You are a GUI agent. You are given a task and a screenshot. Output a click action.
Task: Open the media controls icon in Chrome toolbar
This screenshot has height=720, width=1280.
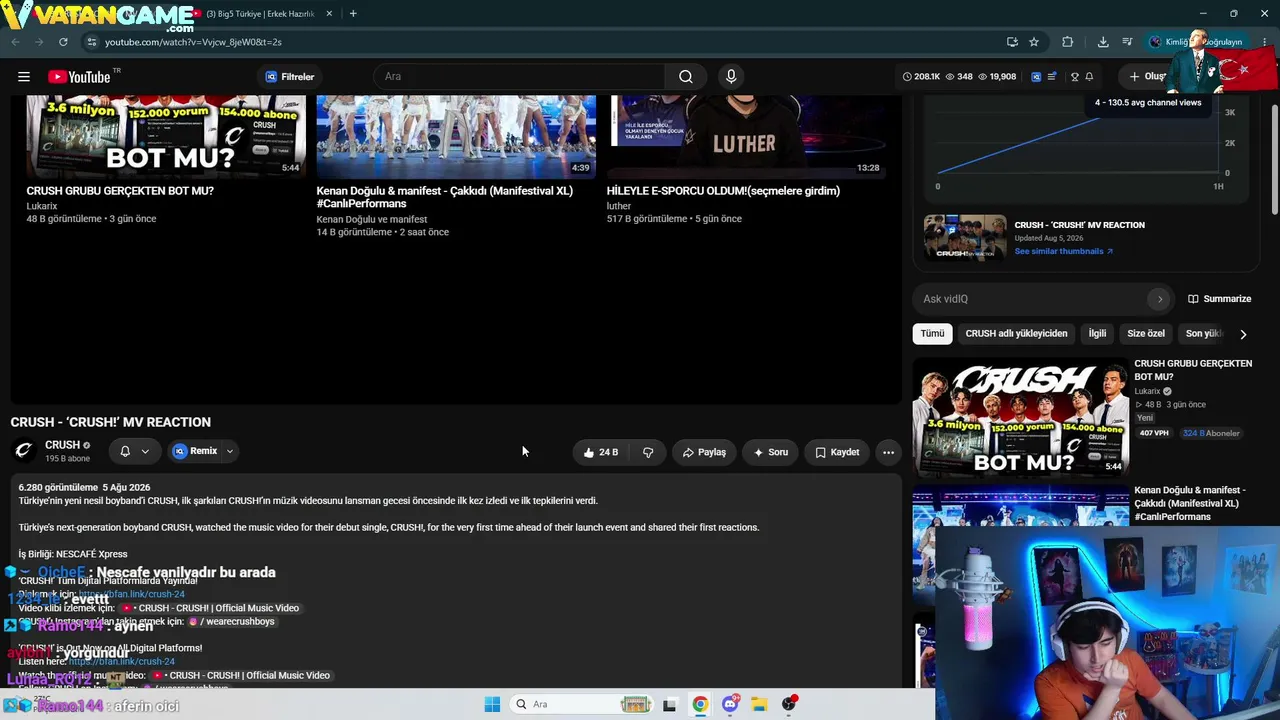[x=1127, y=42]
